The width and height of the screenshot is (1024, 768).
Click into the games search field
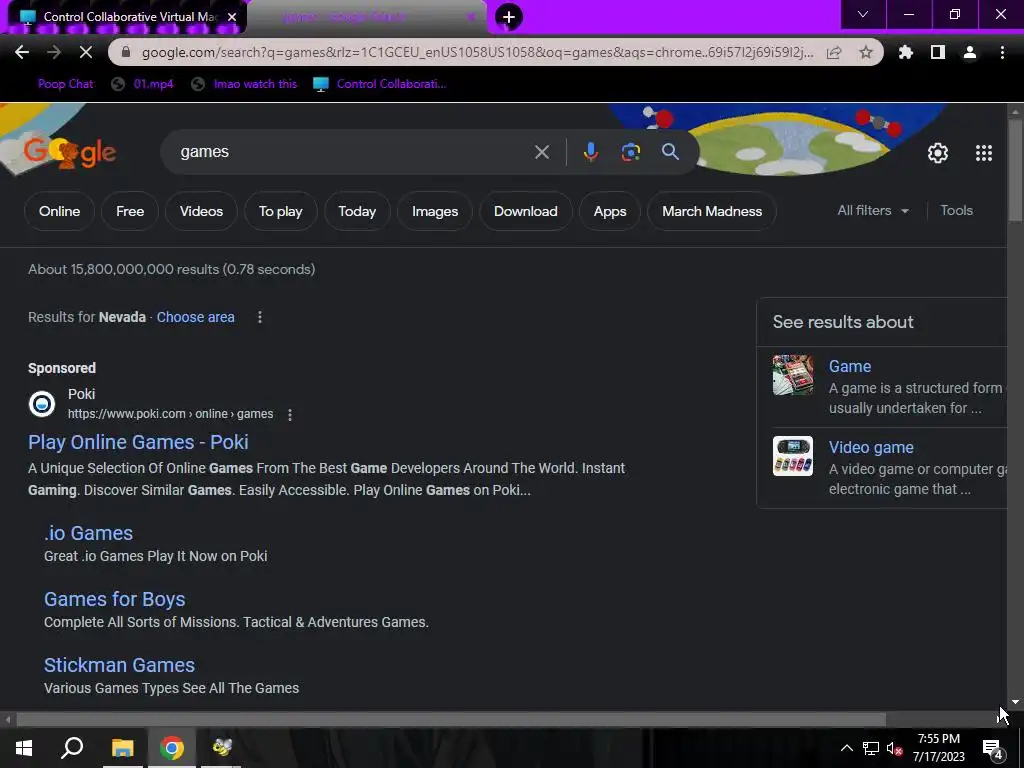(x=353, y=152)
